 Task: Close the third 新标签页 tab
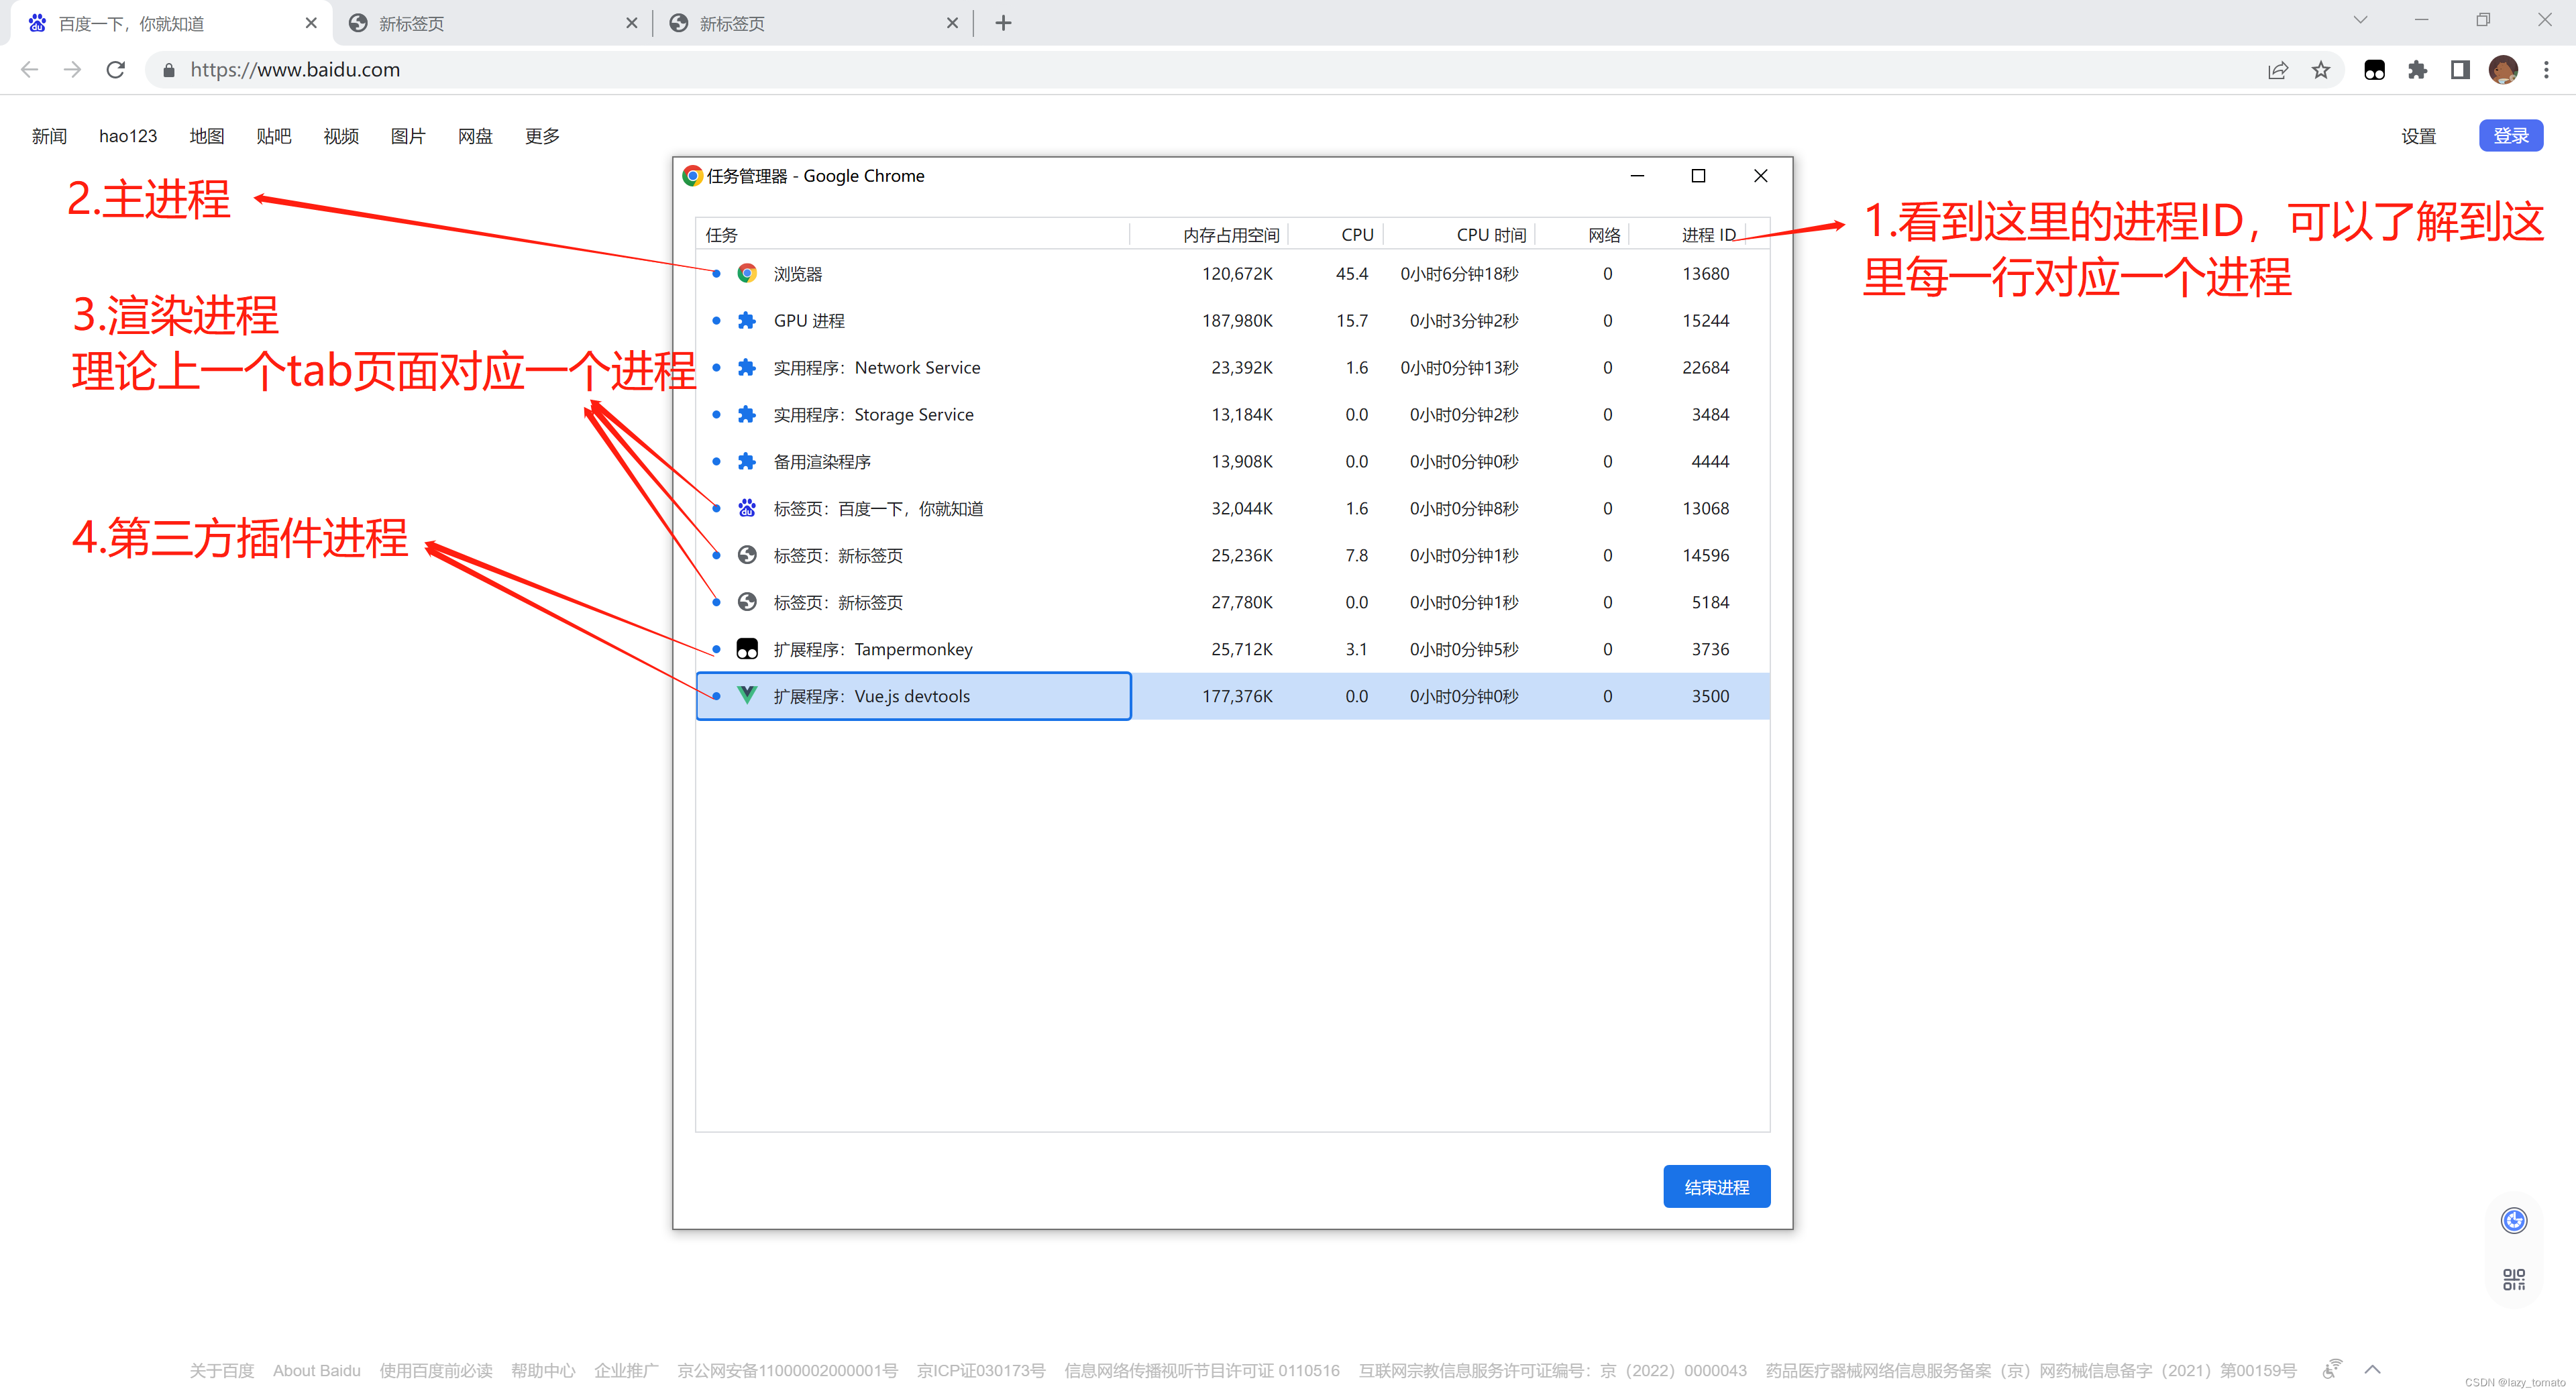click(x=952, y=23)
